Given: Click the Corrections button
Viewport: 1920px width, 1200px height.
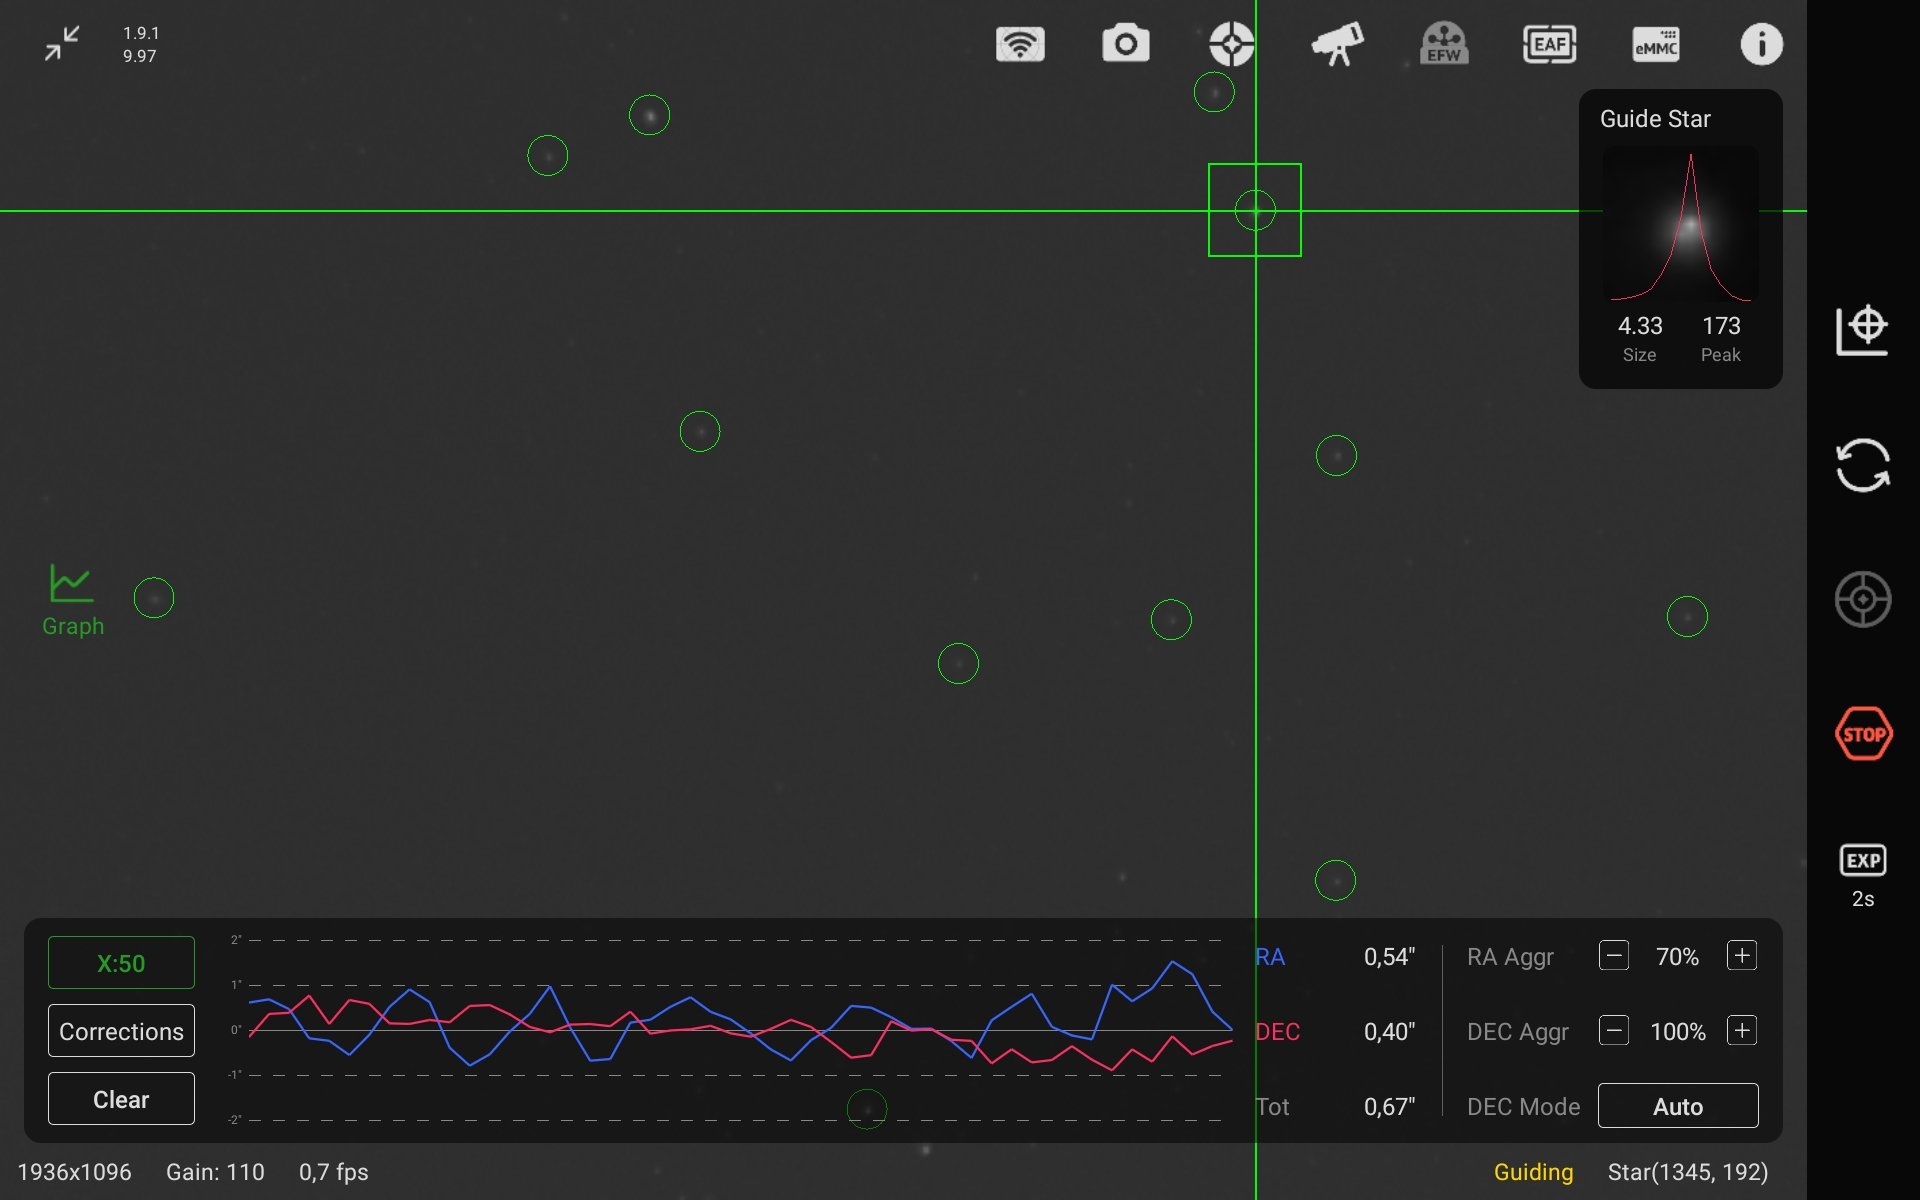Looking at the screenshot, I should [121, 1031].
